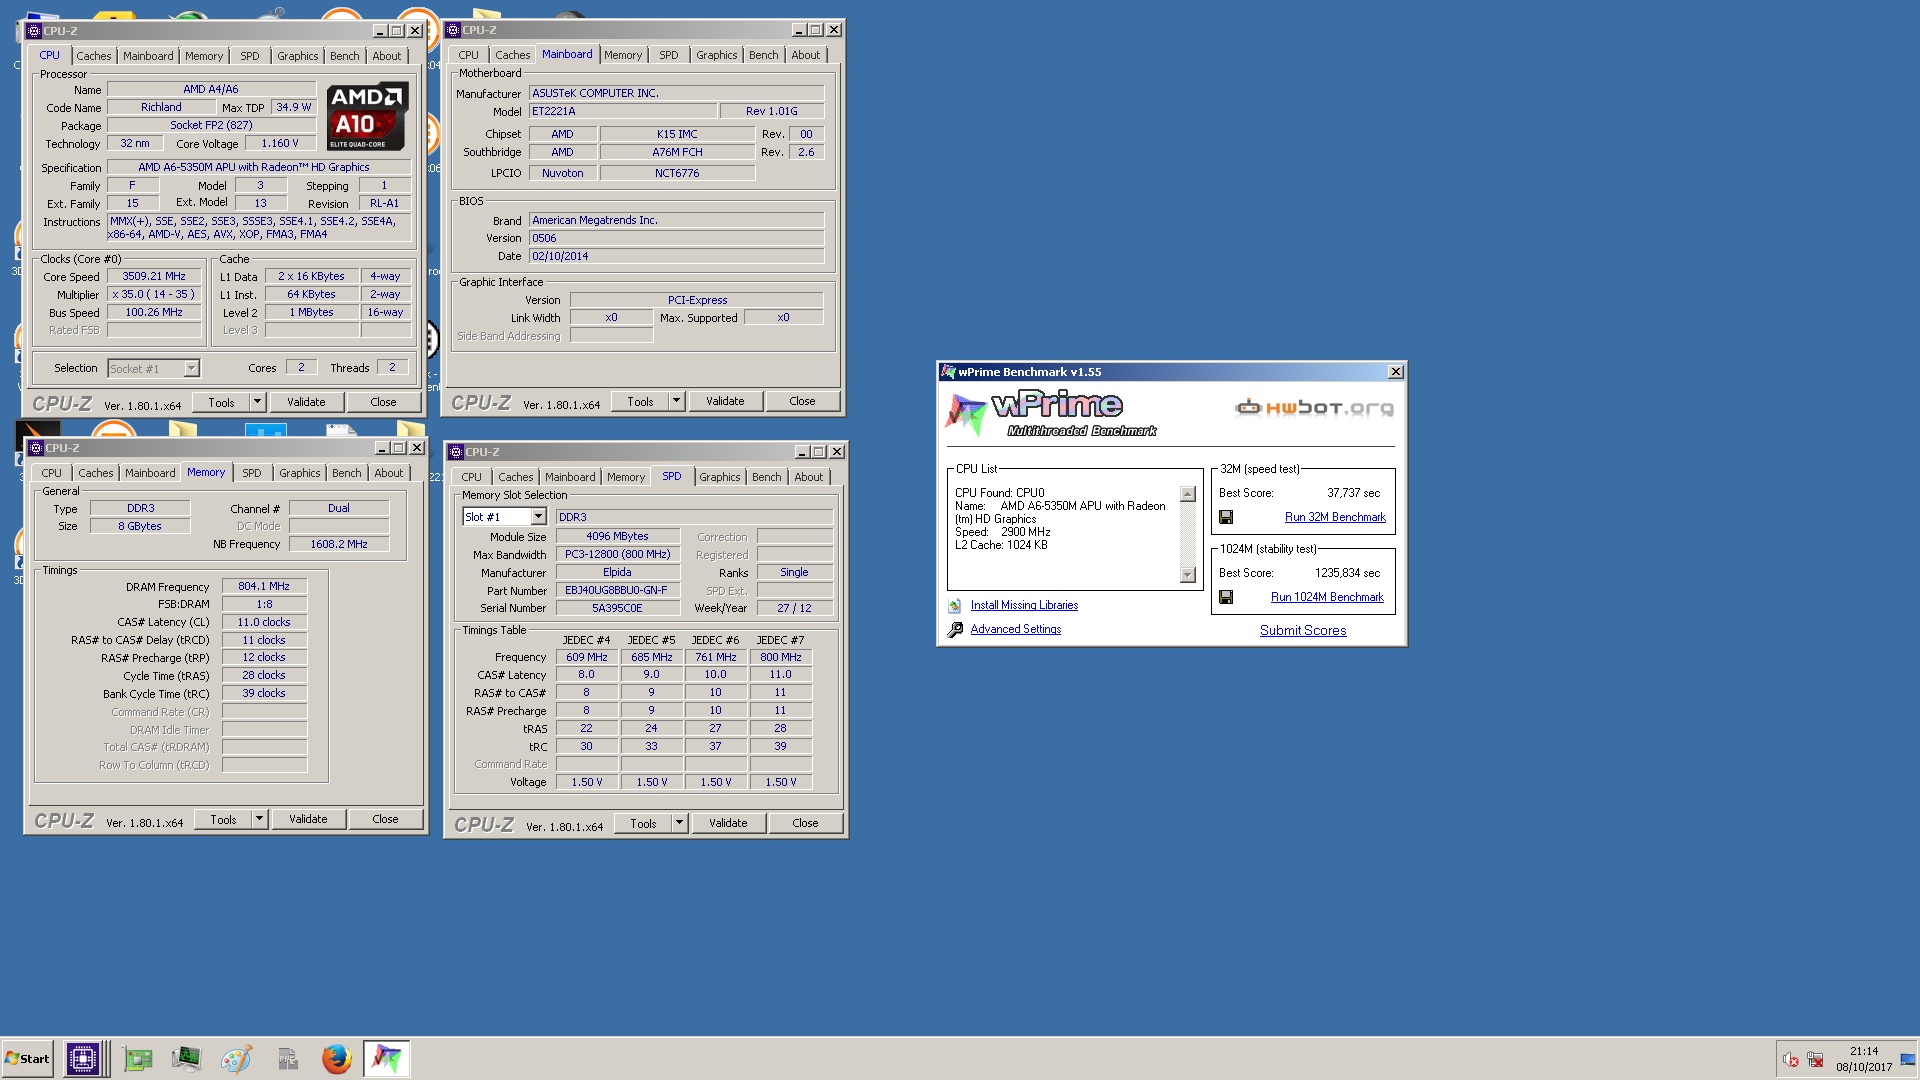The height and width of the screenshot is (1080, 1920).
Task: Expand the Tools arrow in the Mainboard CPU-Z window
Action: point(676,401)
